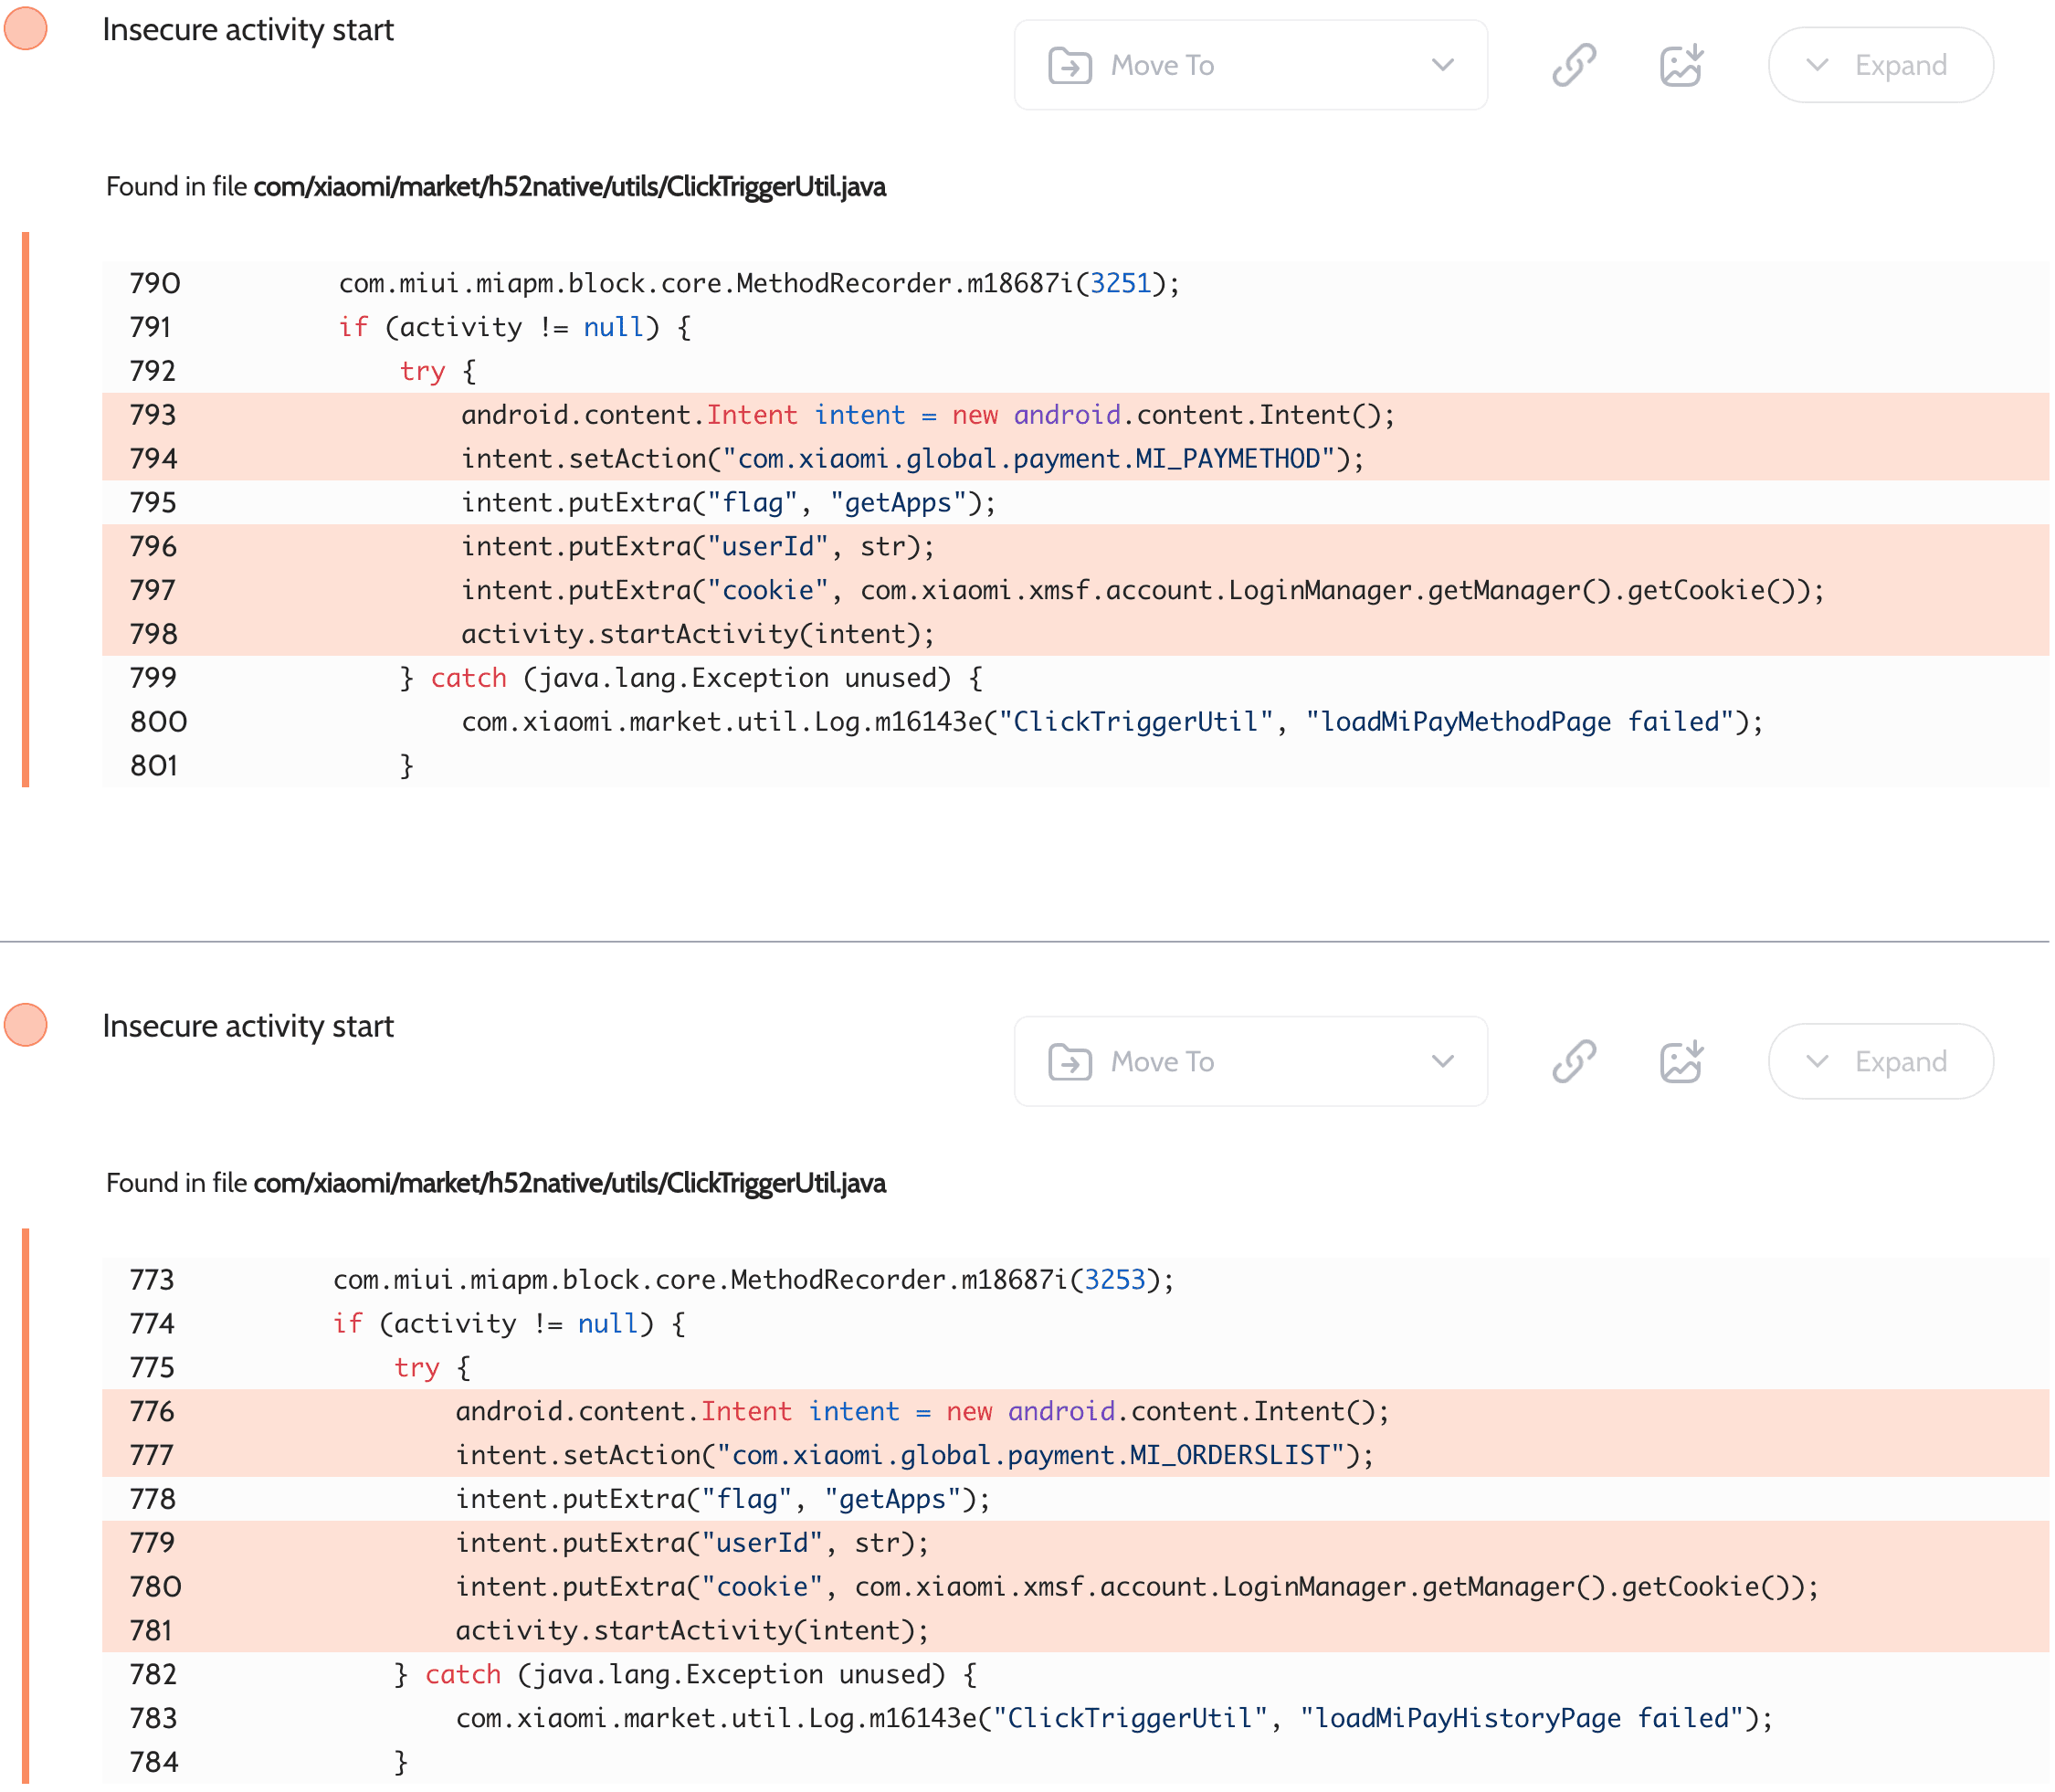Open second Move To dropdown
2055x1792 pixels.
pos(1250,1061)
